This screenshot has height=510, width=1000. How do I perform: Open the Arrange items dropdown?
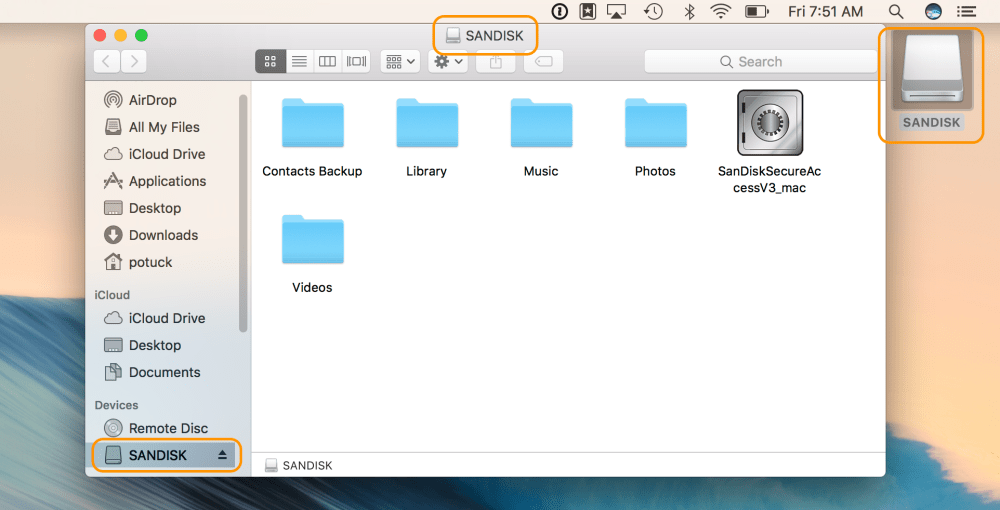(x=400, y=62)
